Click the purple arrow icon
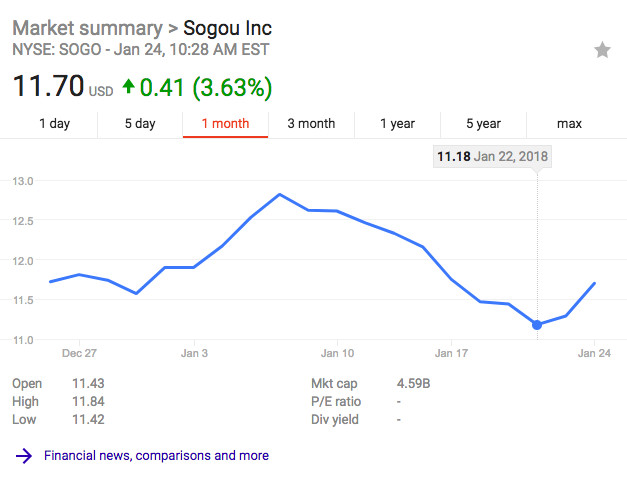This screenshot has width=627, height=488. [25, 456]
